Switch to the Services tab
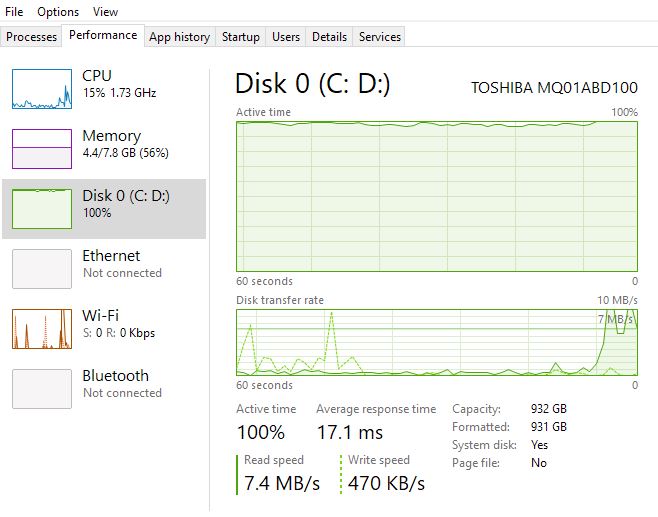This screenshot has height=517, width=658. pyautogui.click(x=380, y=37)
